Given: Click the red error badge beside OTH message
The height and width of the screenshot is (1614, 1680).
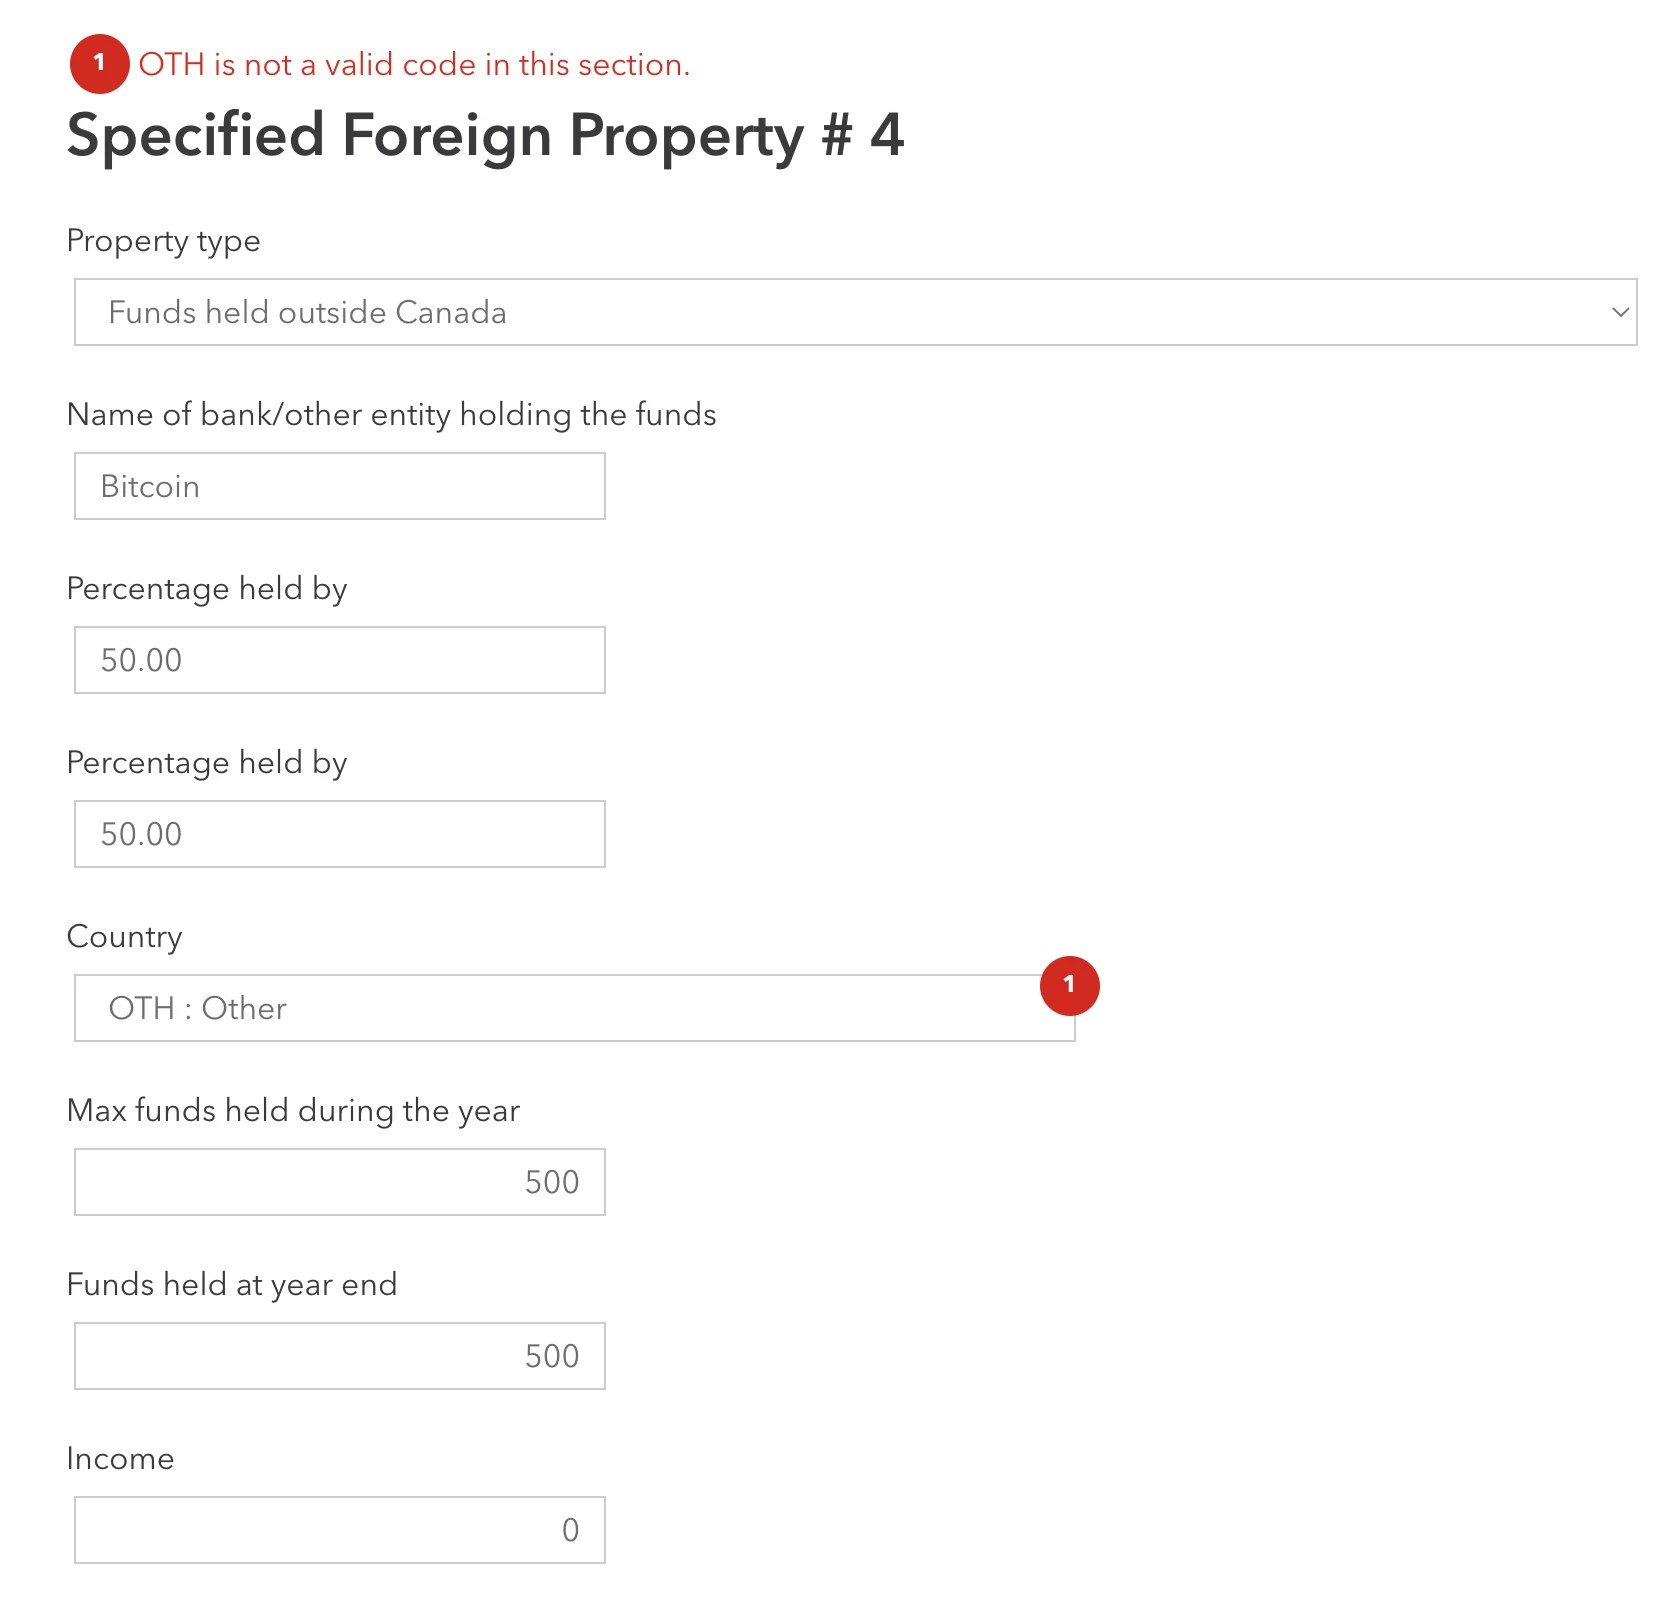Looking at the screenshot, I should (x=99, y=63).
